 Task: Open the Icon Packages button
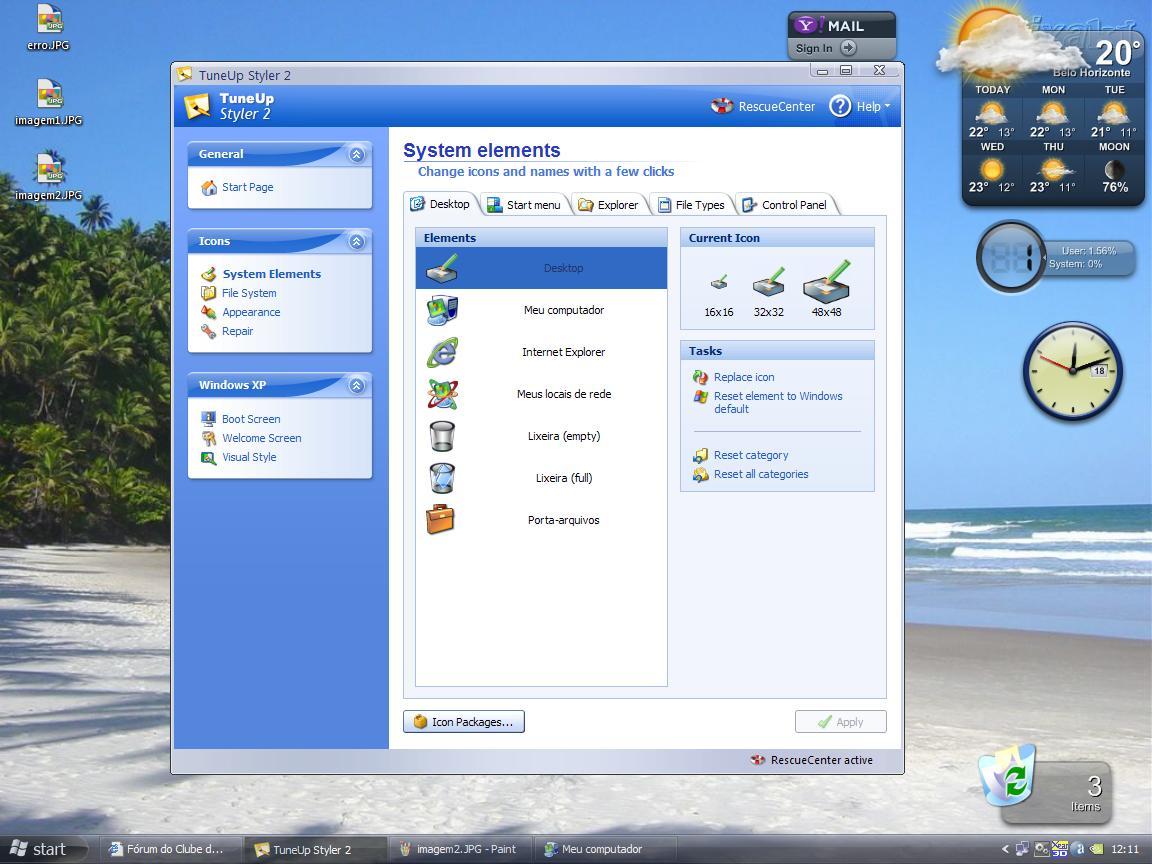point(464,722)
